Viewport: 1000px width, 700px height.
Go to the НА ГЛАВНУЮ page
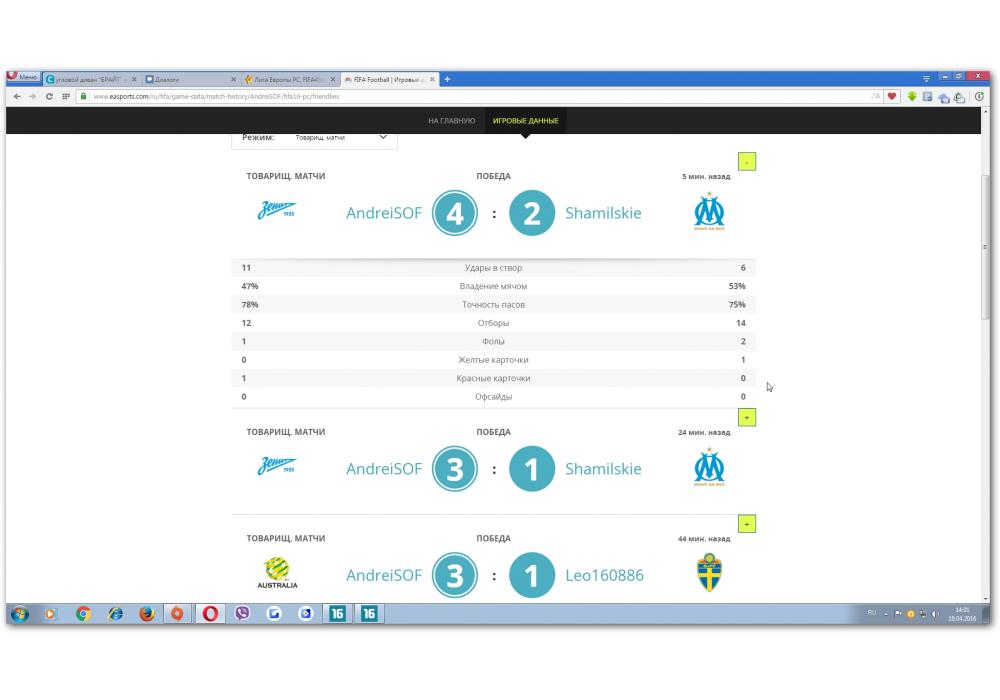coord(451,121)
